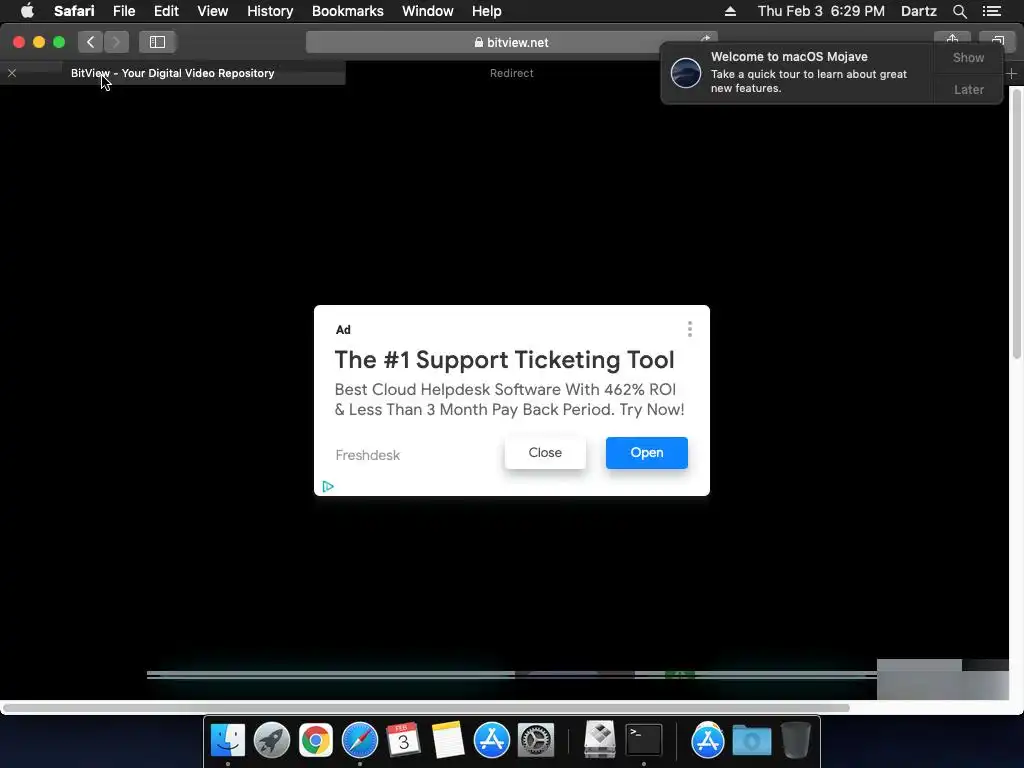Image resolution: width=1024 pixels, height=768 pixels.
Task: Open the Help menu
Action: (487, 11)
